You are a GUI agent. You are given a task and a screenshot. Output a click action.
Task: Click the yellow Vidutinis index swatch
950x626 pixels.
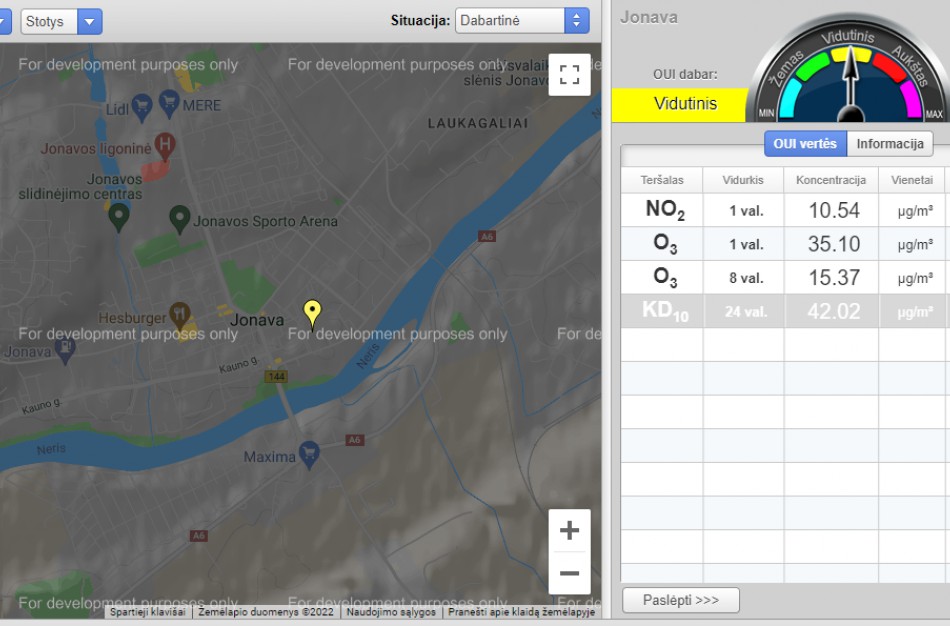[679, 104]
